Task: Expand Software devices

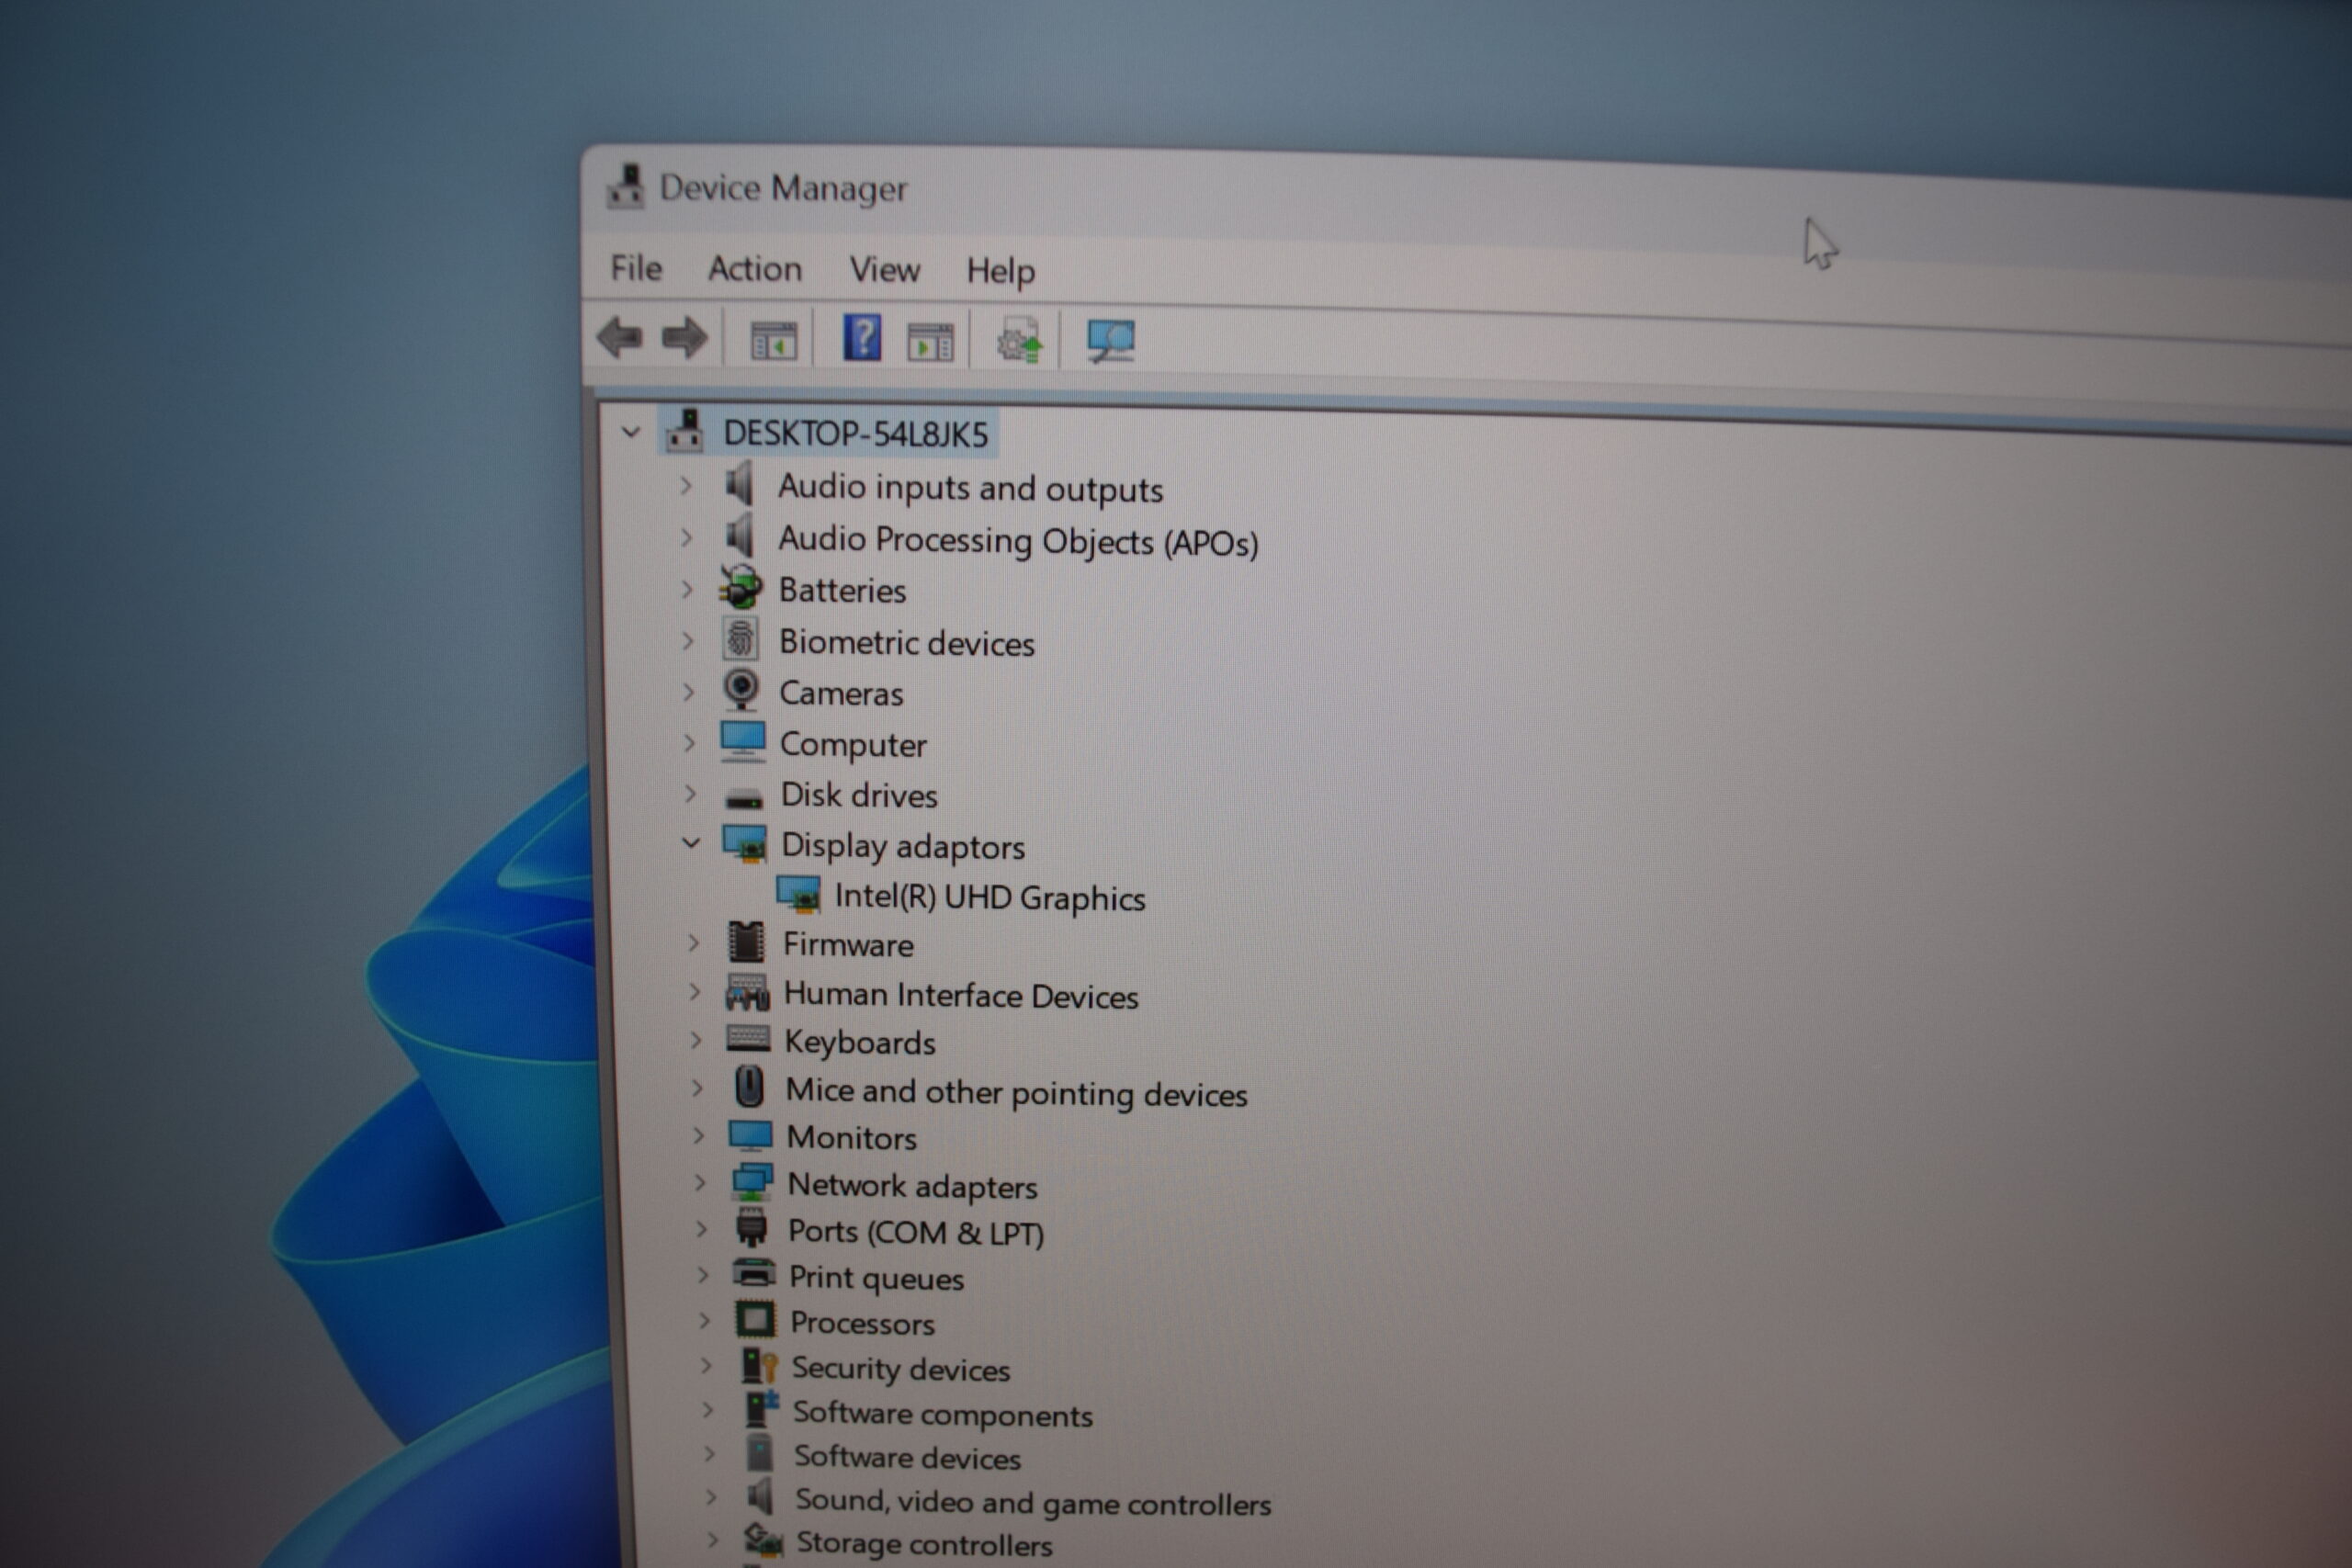Action: pyautogui.click(x=709, y=1455)
